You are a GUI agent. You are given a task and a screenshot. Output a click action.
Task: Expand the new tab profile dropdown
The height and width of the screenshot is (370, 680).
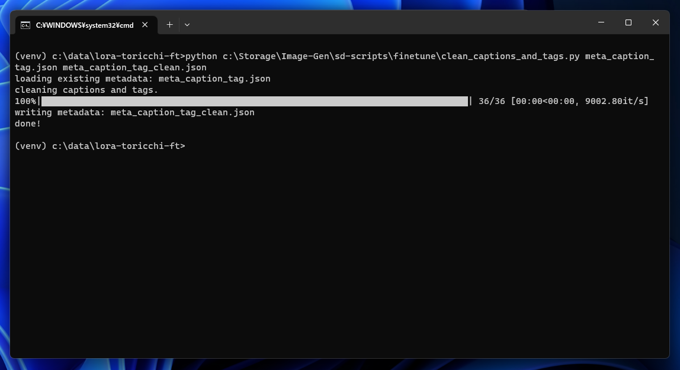pos(187,25)
